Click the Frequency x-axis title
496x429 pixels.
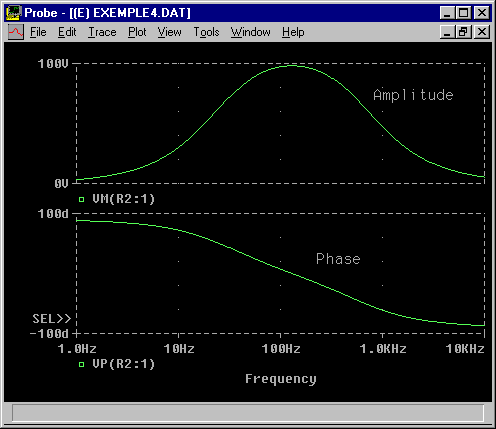281,379
